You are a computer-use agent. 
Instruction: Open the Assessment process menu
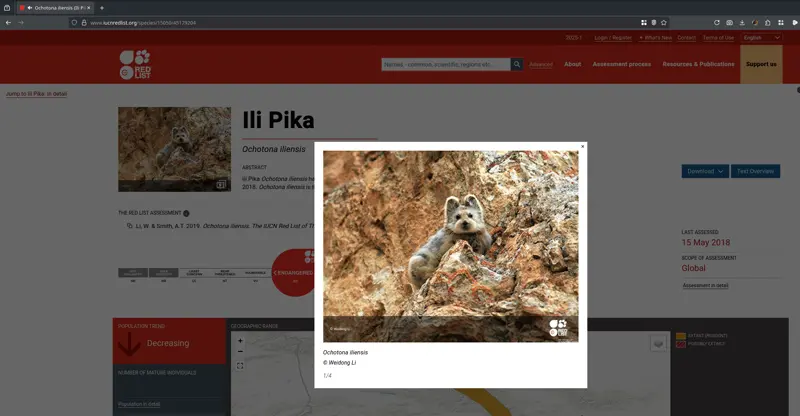[x=621, y=64]
